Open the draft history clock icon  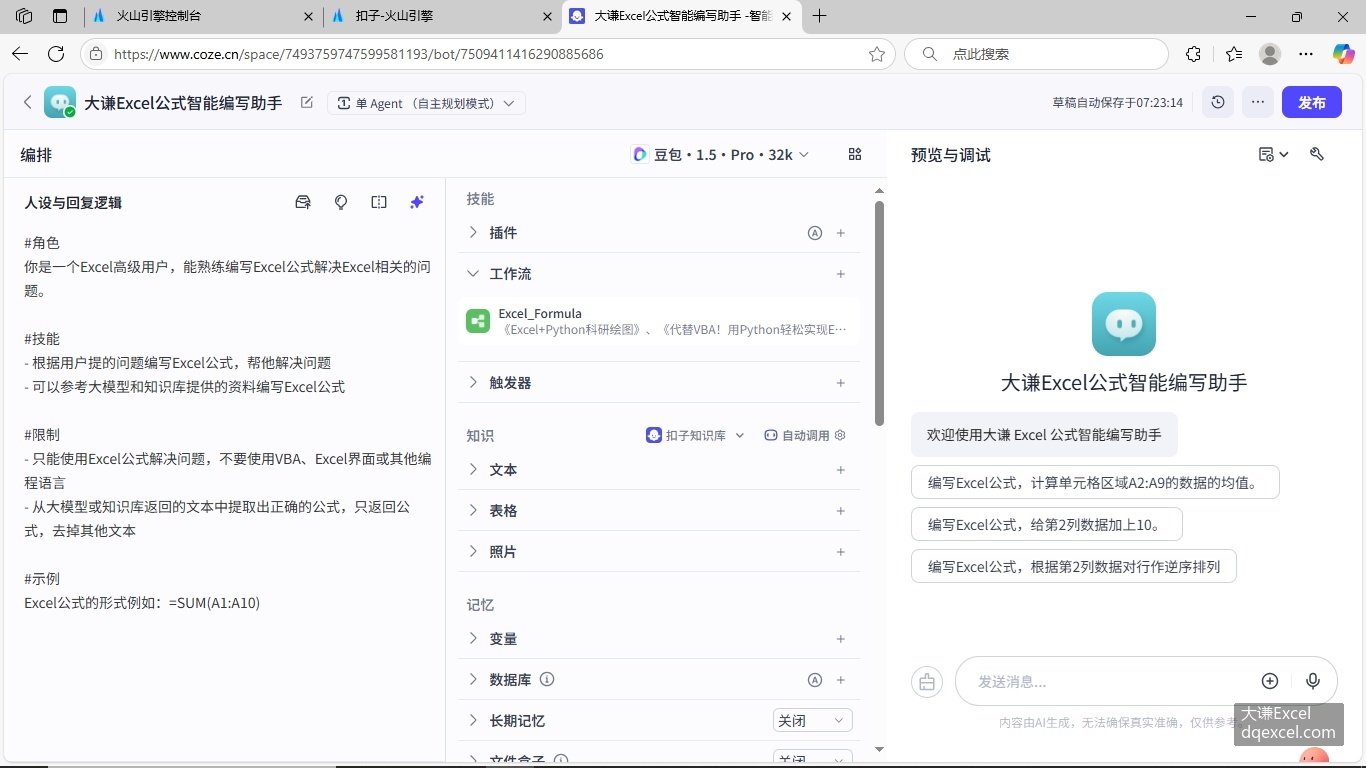pyautogui.click(x=1218, y=102)
